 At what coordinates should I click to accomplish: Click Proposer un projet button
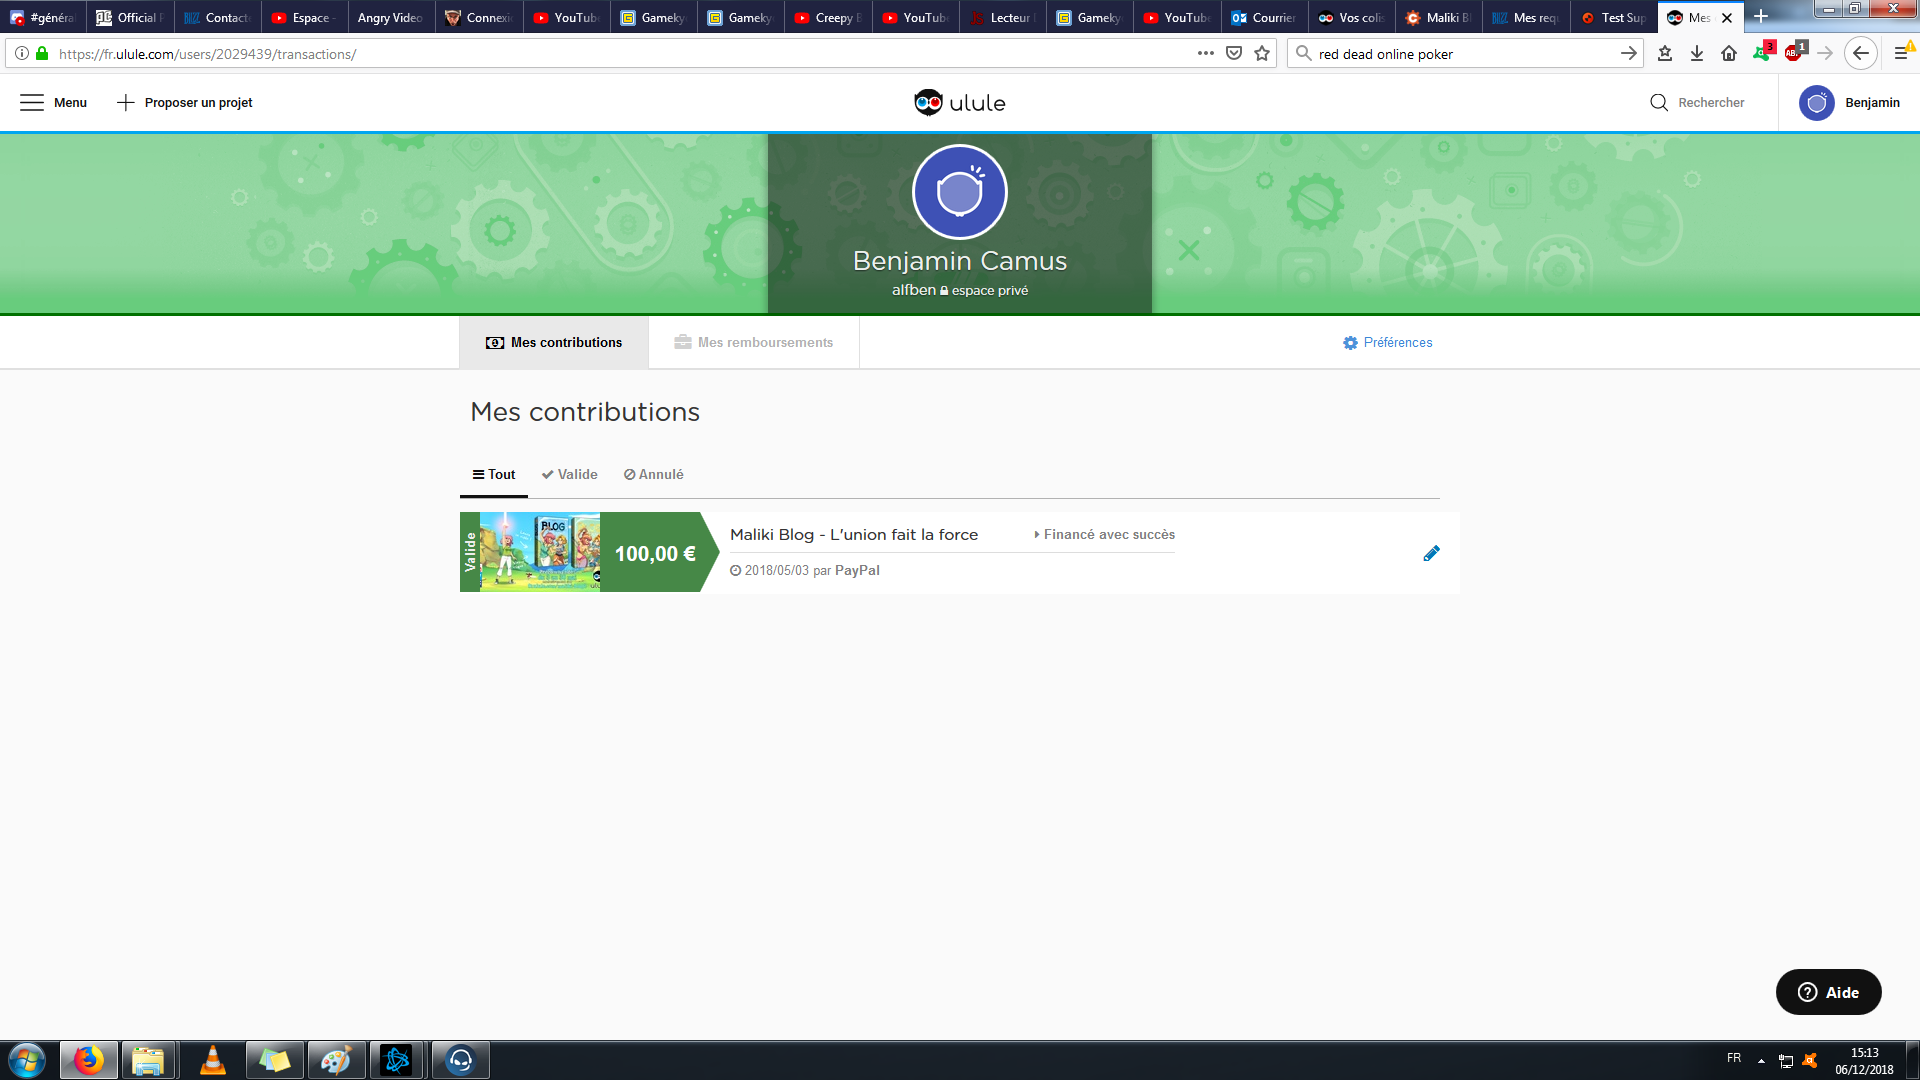(x=185, y=102)
